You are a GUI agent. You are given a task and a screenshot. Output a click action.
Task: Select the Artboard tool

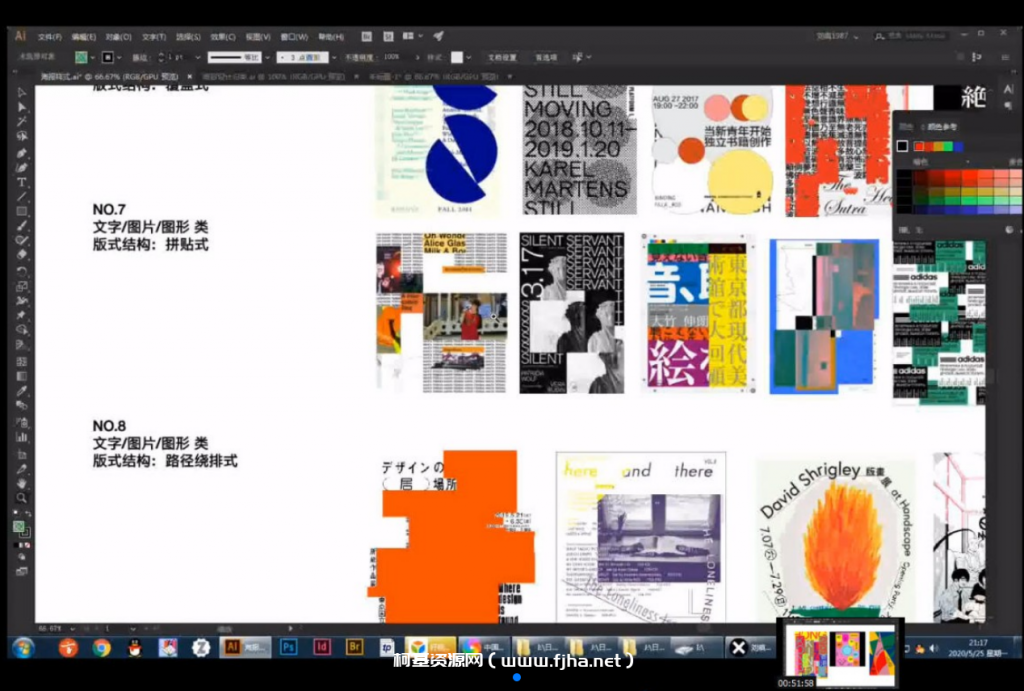tap(22, 453)
